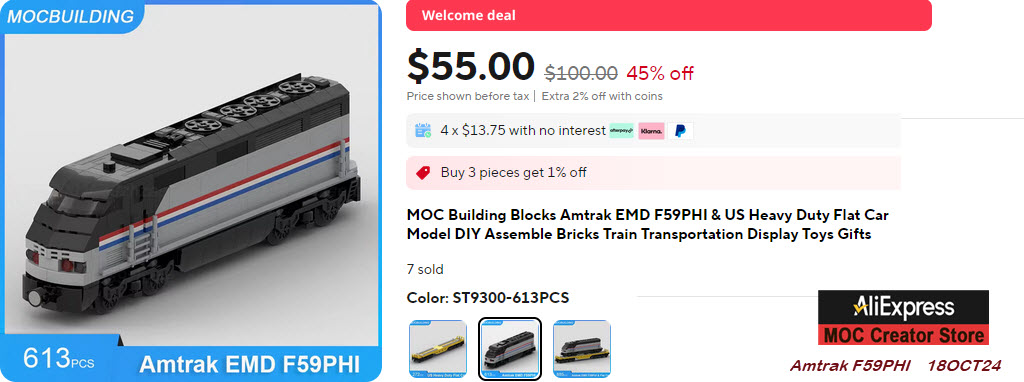Click the 4 x $13.75 installment text

coord(522,131)
